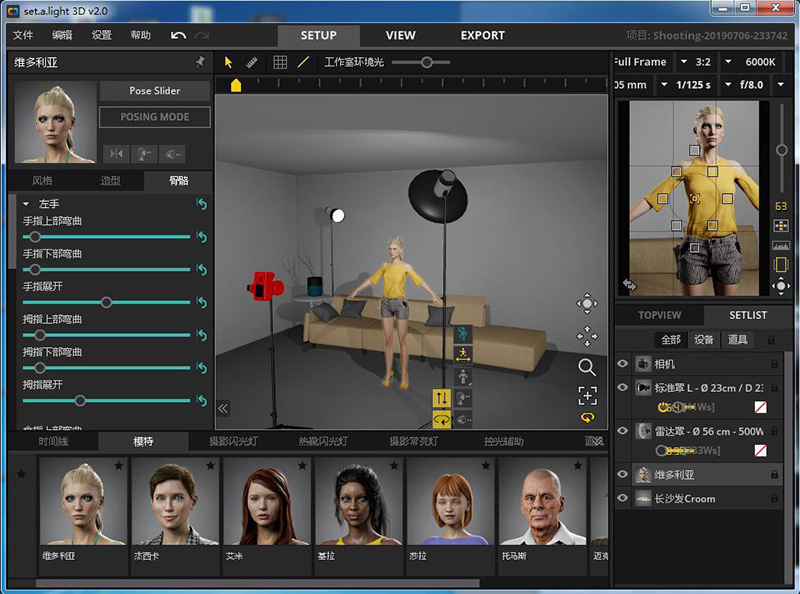This screenshot has width=800, height=594.
Task: Select the arrow pointer tool
Action: (x=228, y=62)
